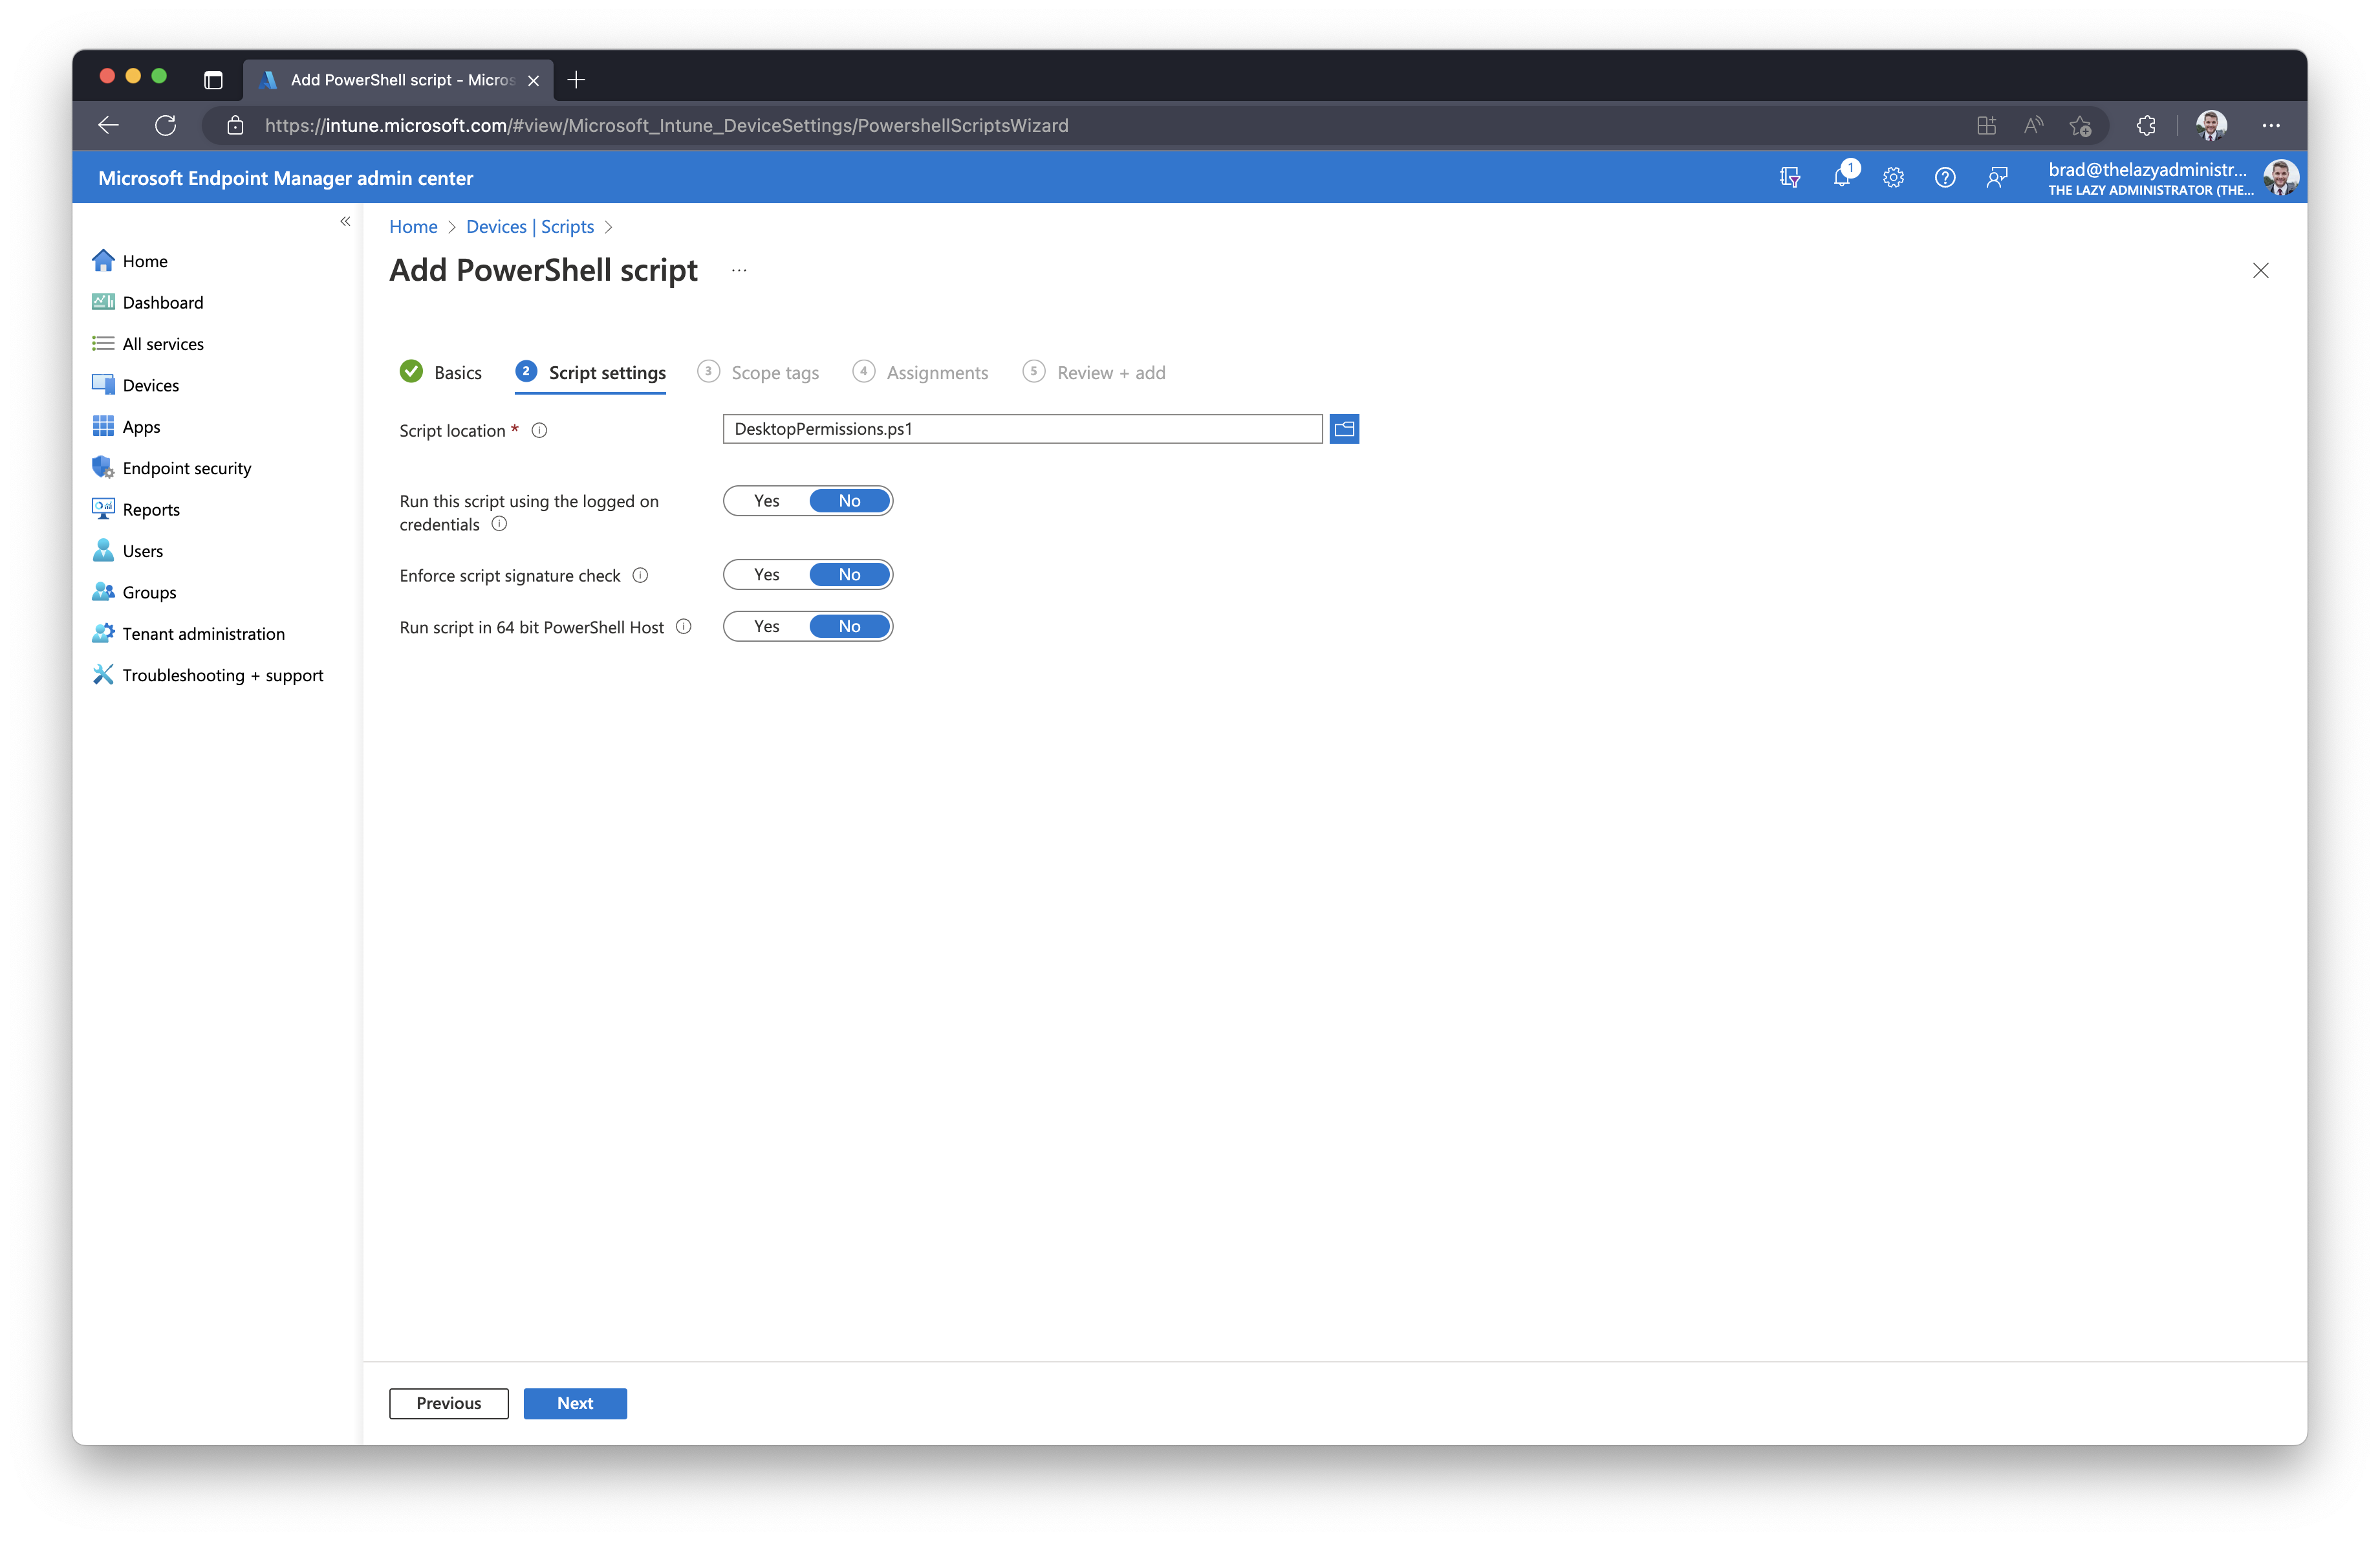This screenshot has height=1541, width=2380.
Task: View site information lock icon
Action: [x=235, y=125]
